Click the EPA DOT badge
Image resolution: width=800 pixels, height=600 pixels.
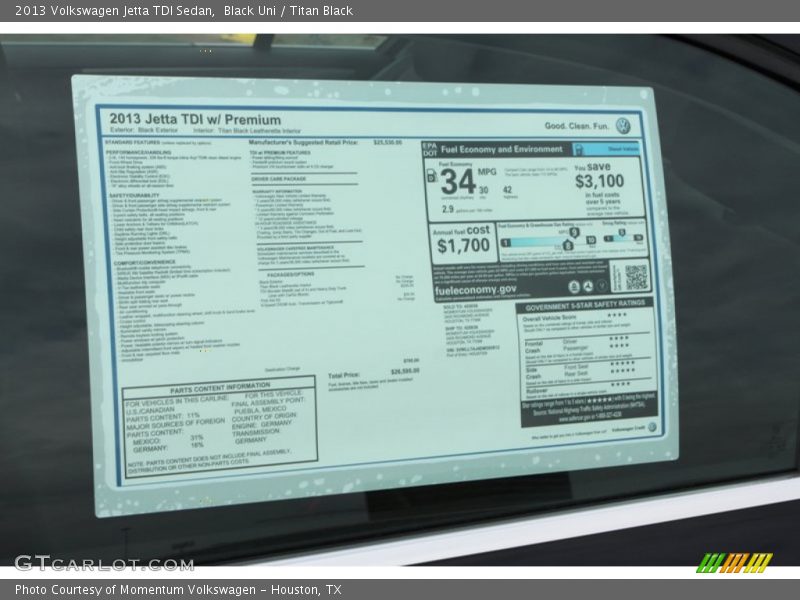(x=429, y=149)
